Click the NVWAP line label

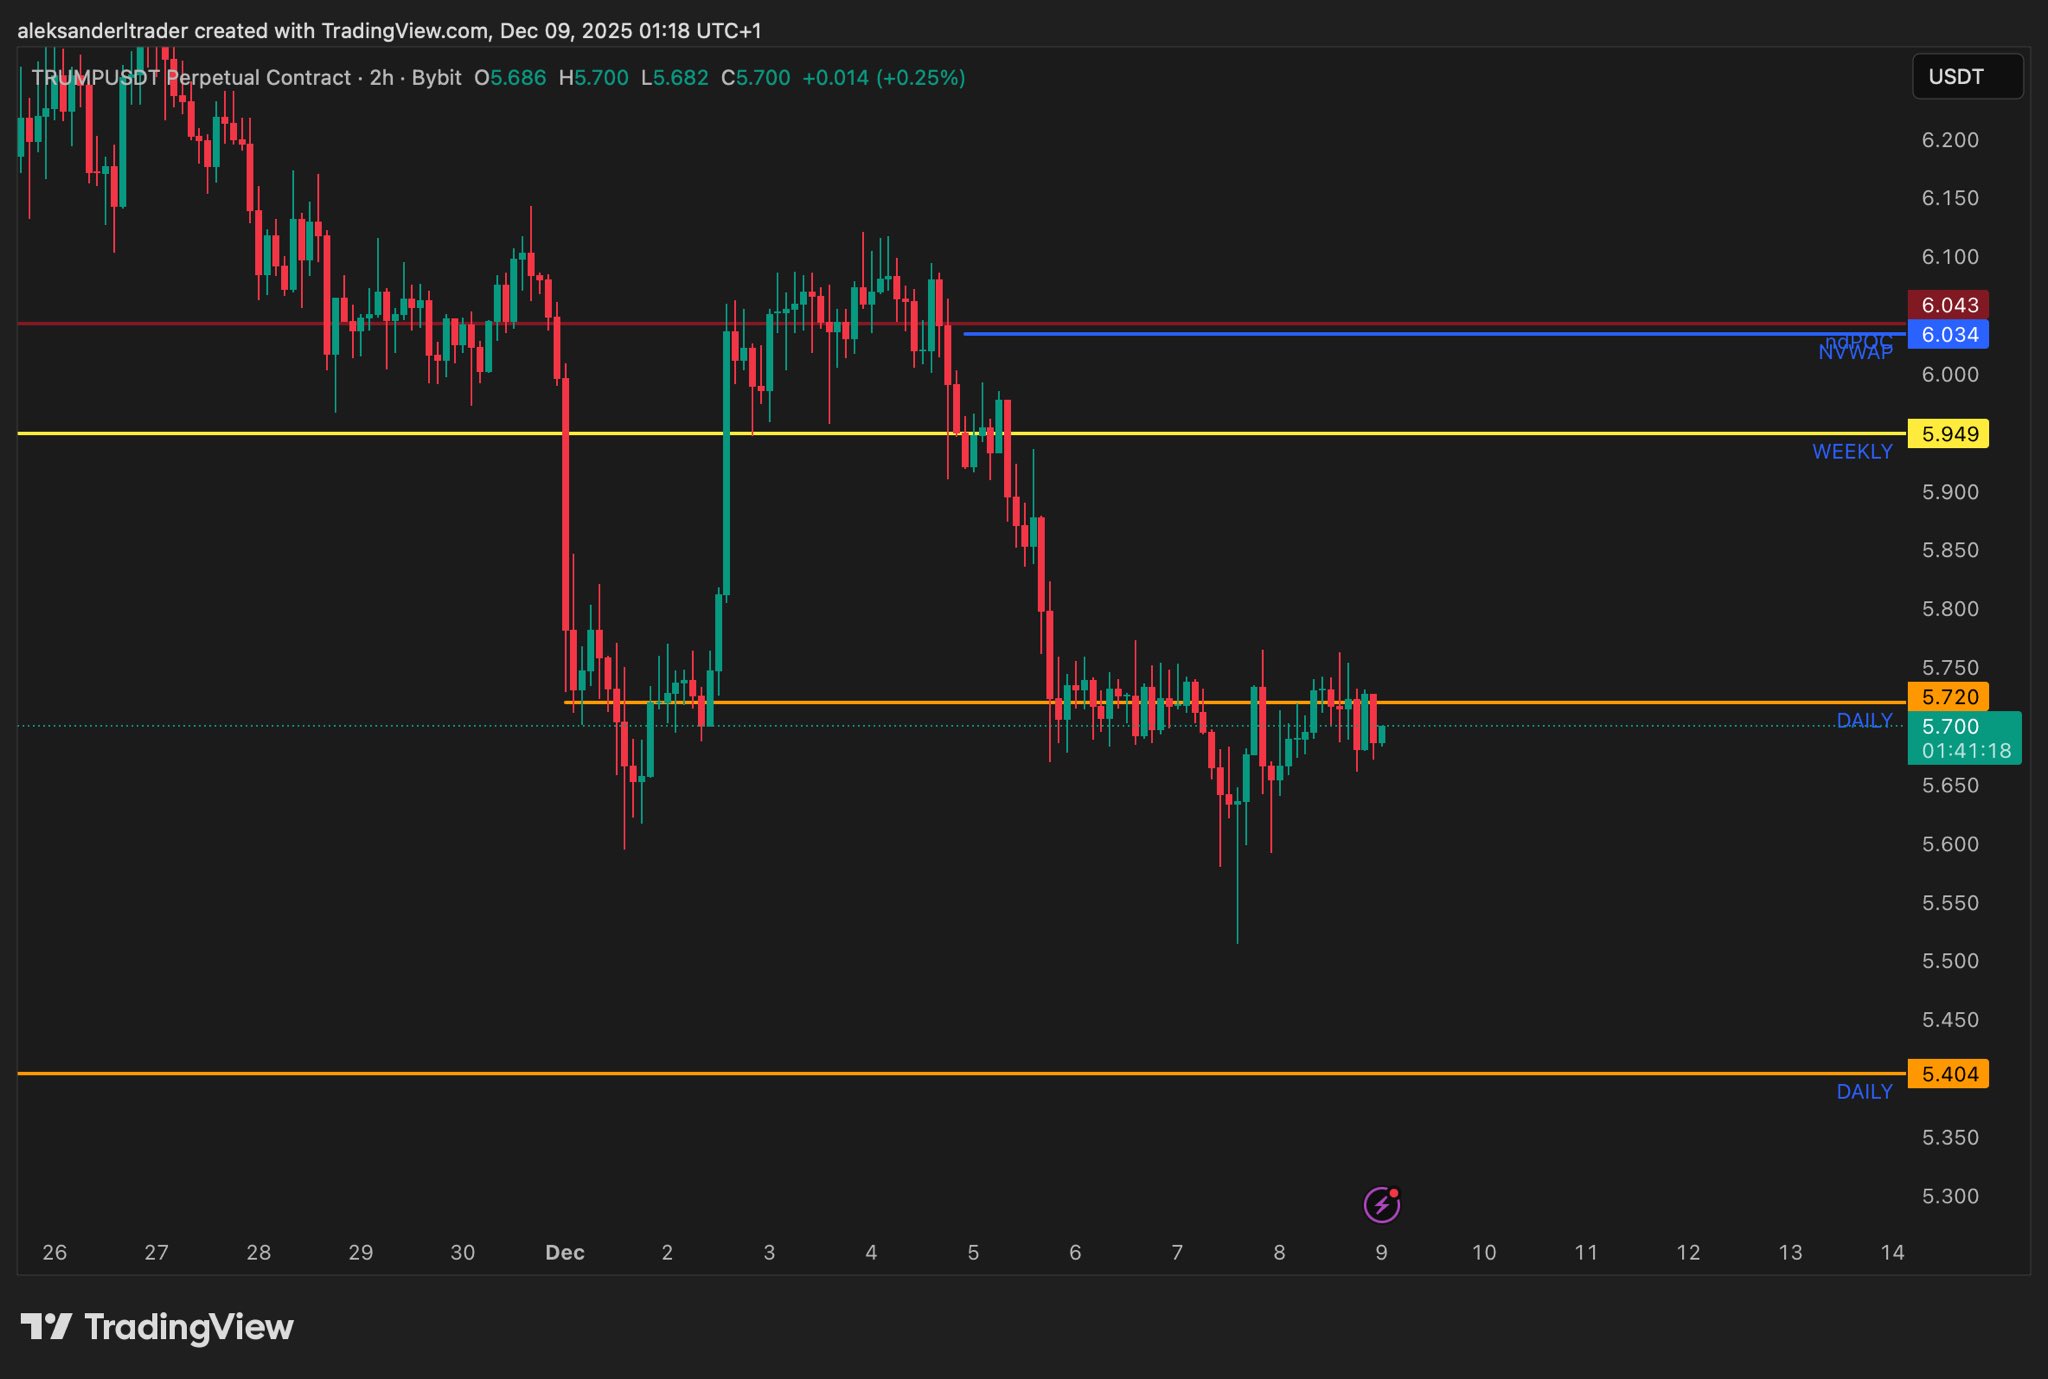[1855, 353]
